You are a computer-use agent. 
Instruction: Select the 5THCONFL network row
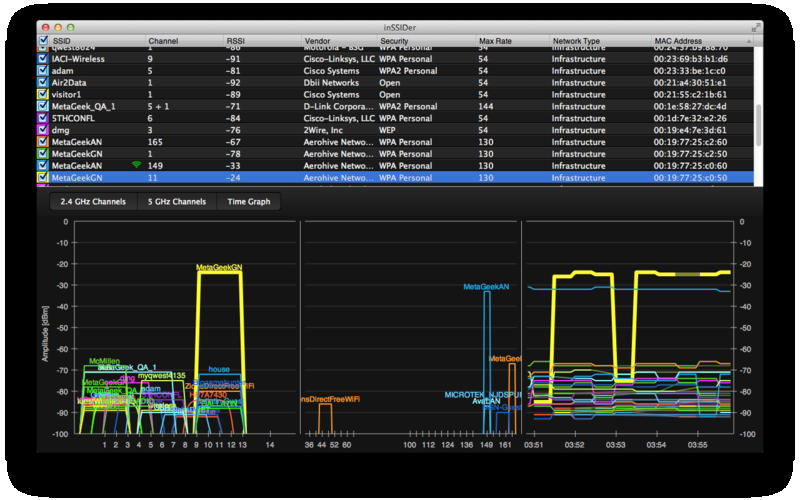tap(395, 118)
